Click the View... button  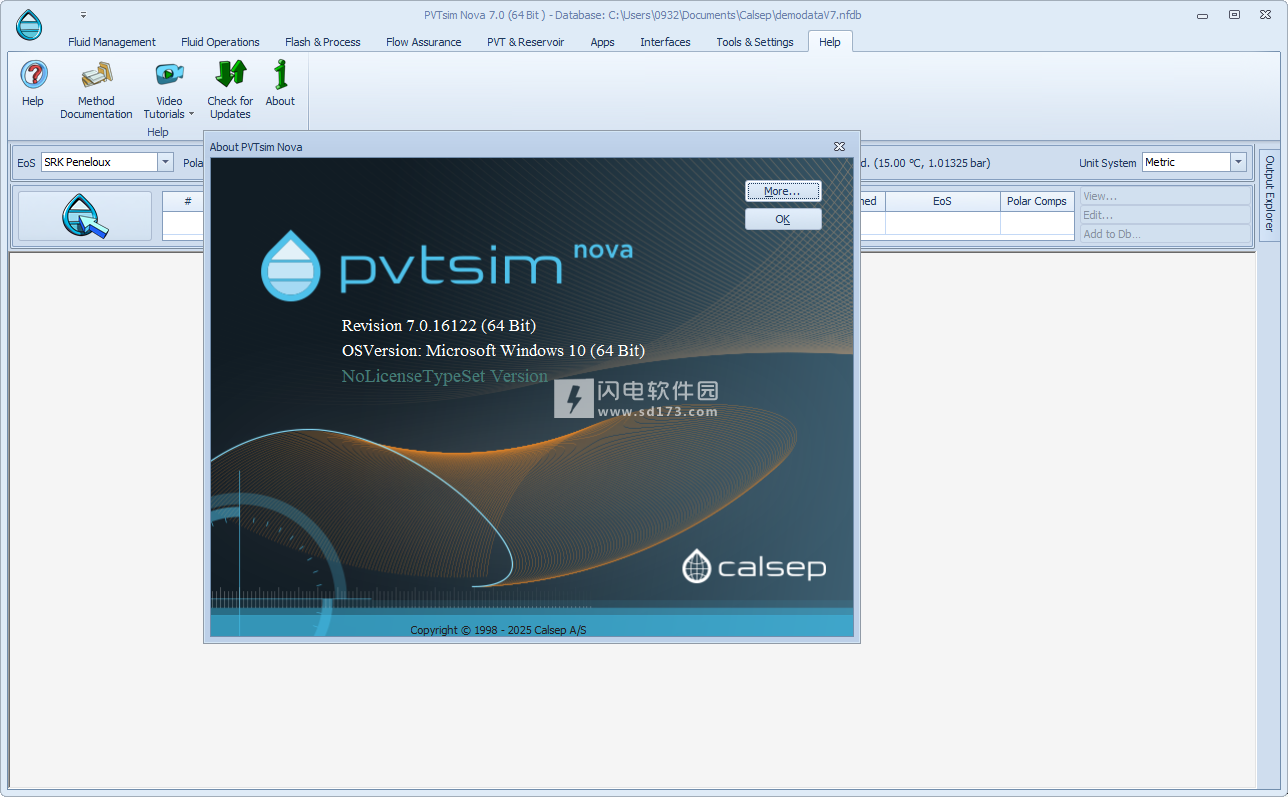coord(1165,196)
